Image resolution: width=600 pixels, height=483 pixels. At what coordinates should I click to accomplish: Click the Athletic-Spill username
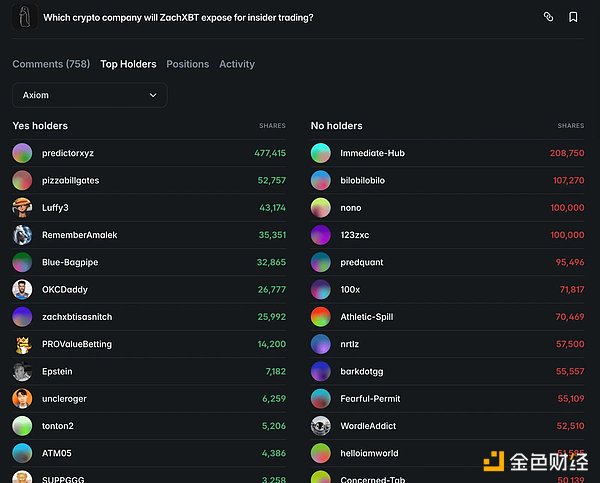point(366,317)
